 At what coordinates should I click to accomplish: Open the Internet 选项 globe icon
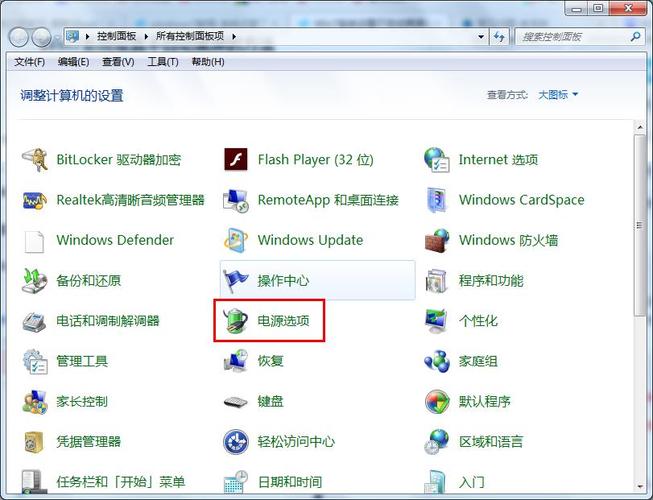[x=436, y=160]
